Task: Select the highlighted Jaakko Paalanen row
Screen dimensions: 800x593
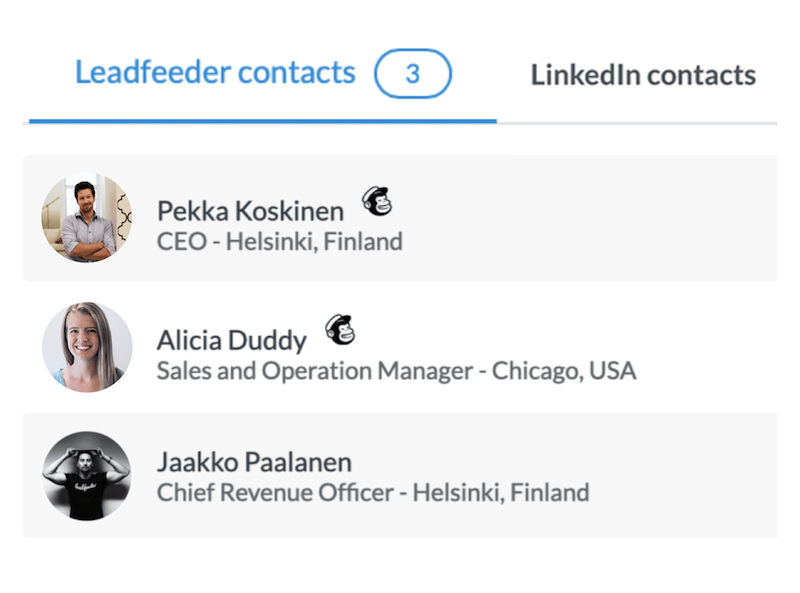Action: (400, 477)
